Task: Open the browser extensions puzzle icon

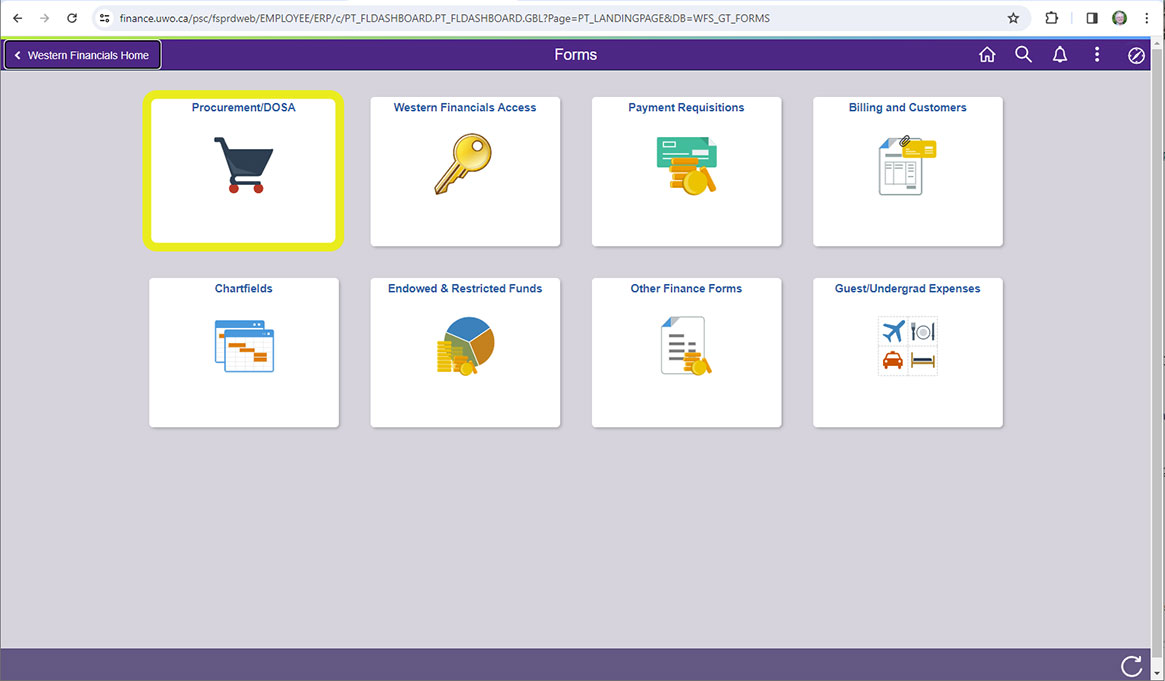Action: (x=1051, y=18)
